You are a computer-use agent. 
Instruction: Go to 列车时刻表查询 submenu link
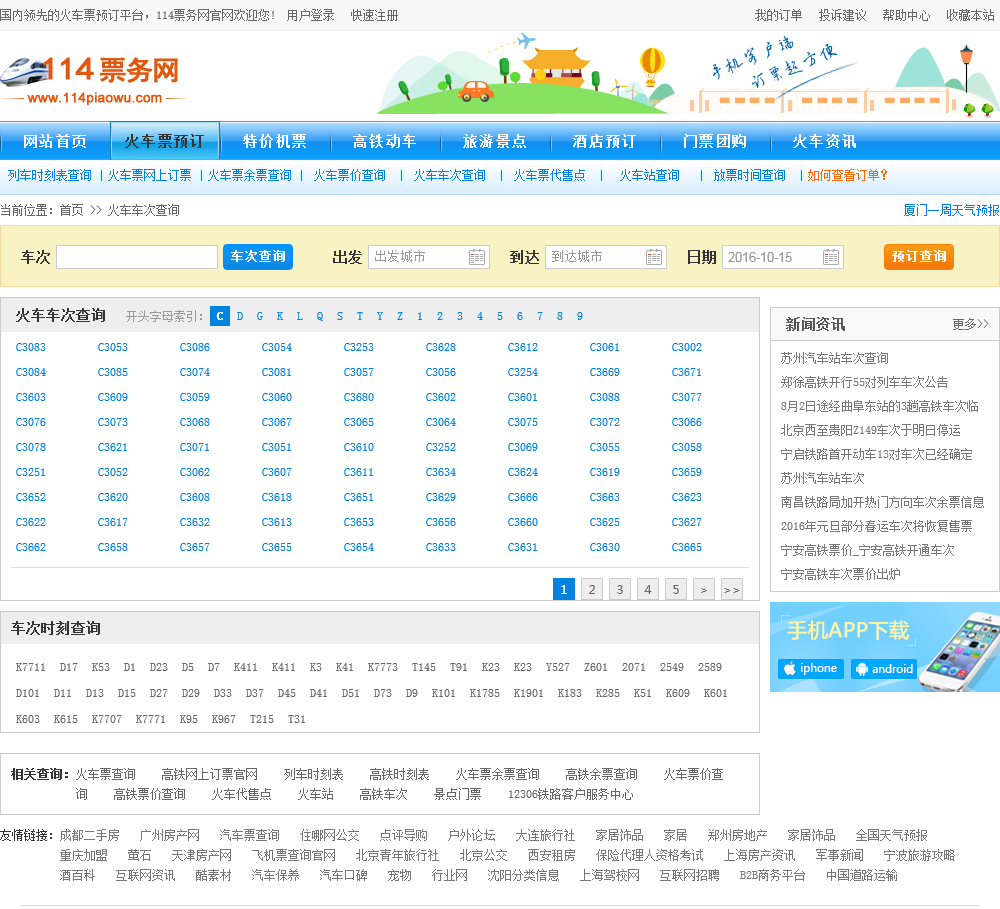pos(50,175)
